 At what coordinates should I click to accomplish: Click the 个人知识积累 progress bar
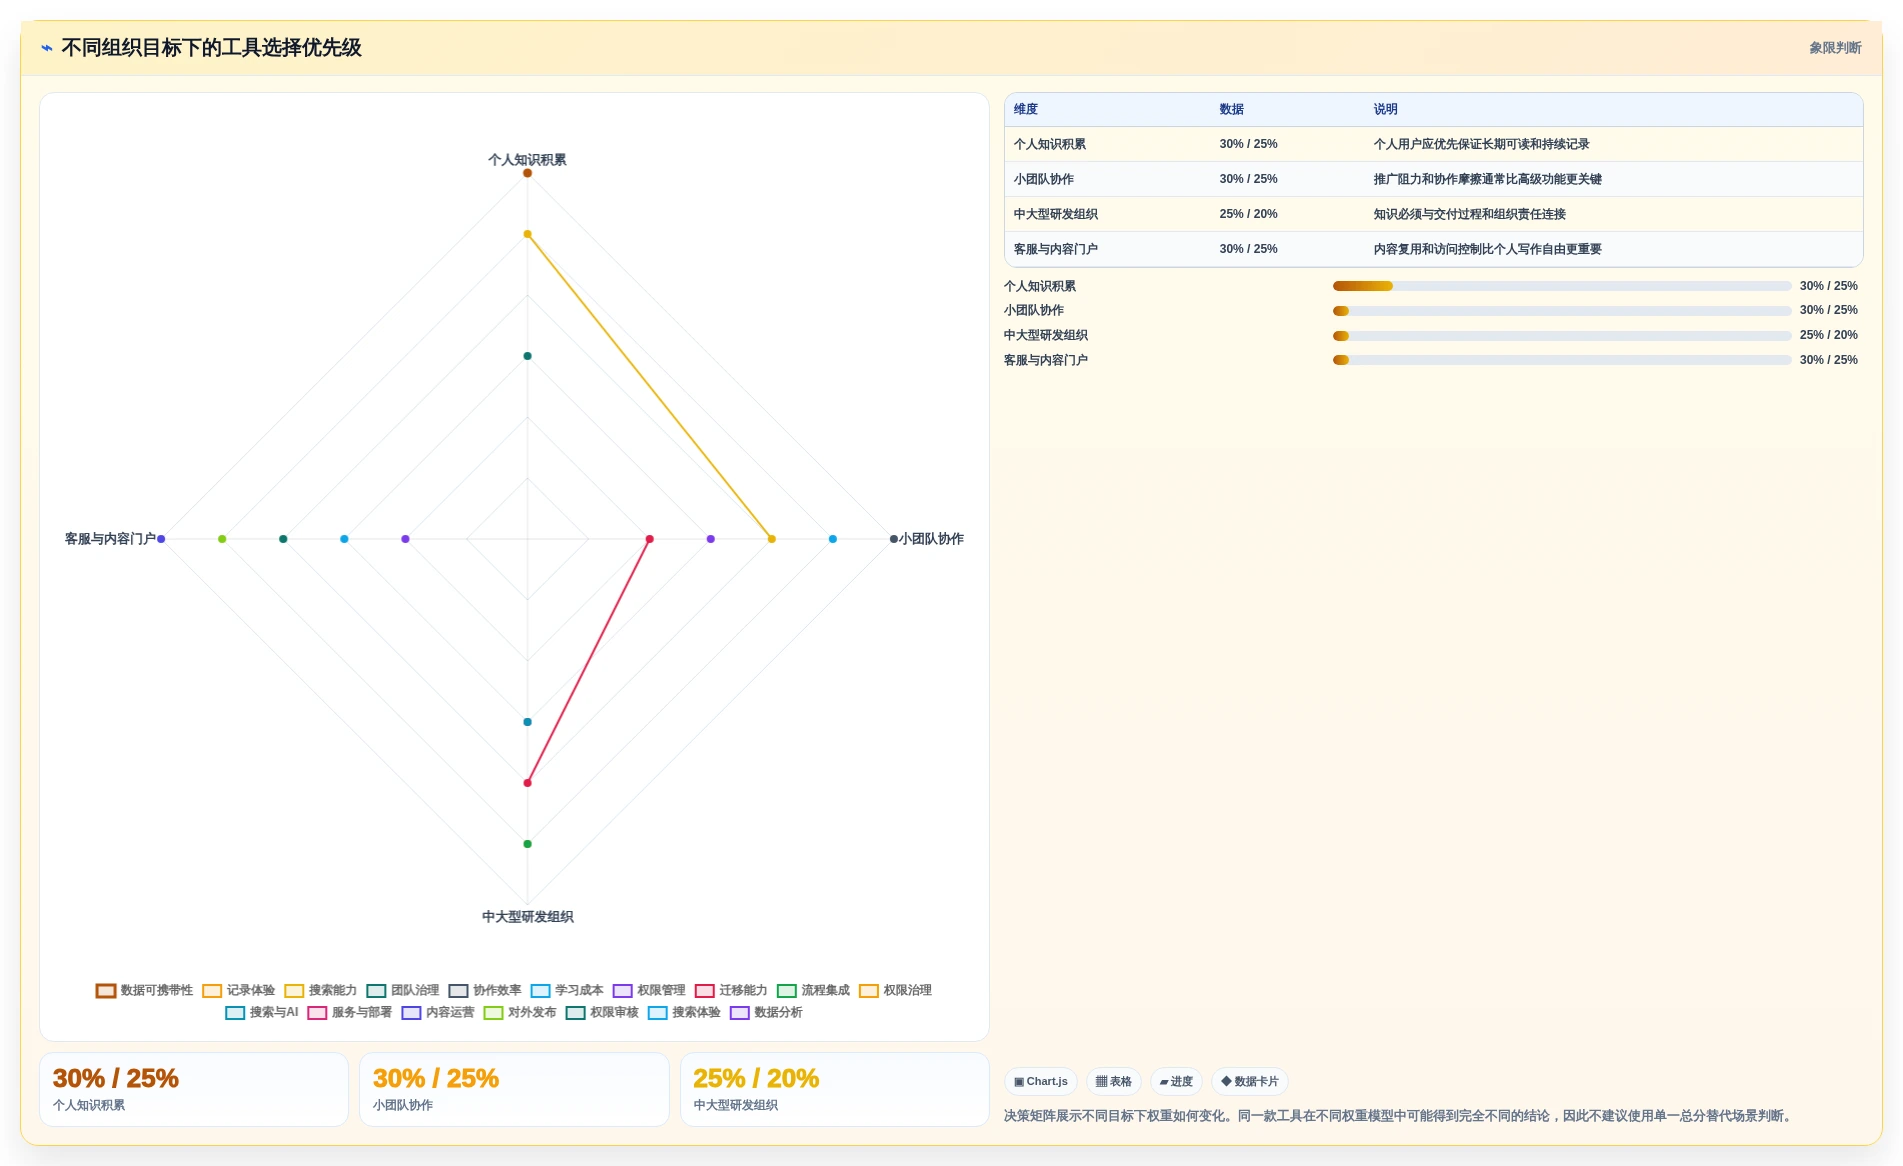(x=1562, y=286)
